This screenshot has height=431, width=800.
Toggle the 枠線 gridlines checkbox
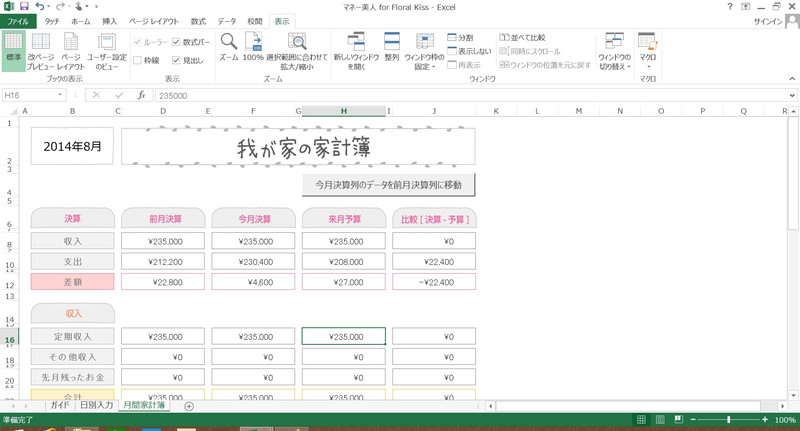tap(138, 60)
